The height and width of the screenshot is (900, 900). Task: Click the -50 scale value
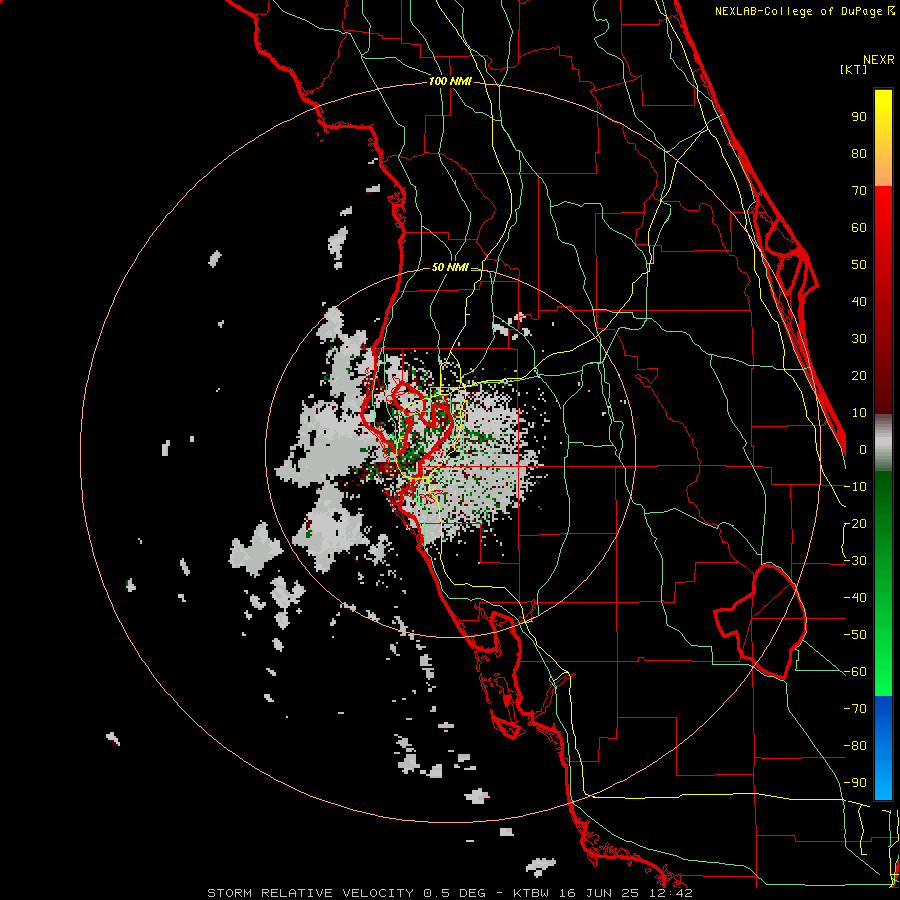click(855, 635)
